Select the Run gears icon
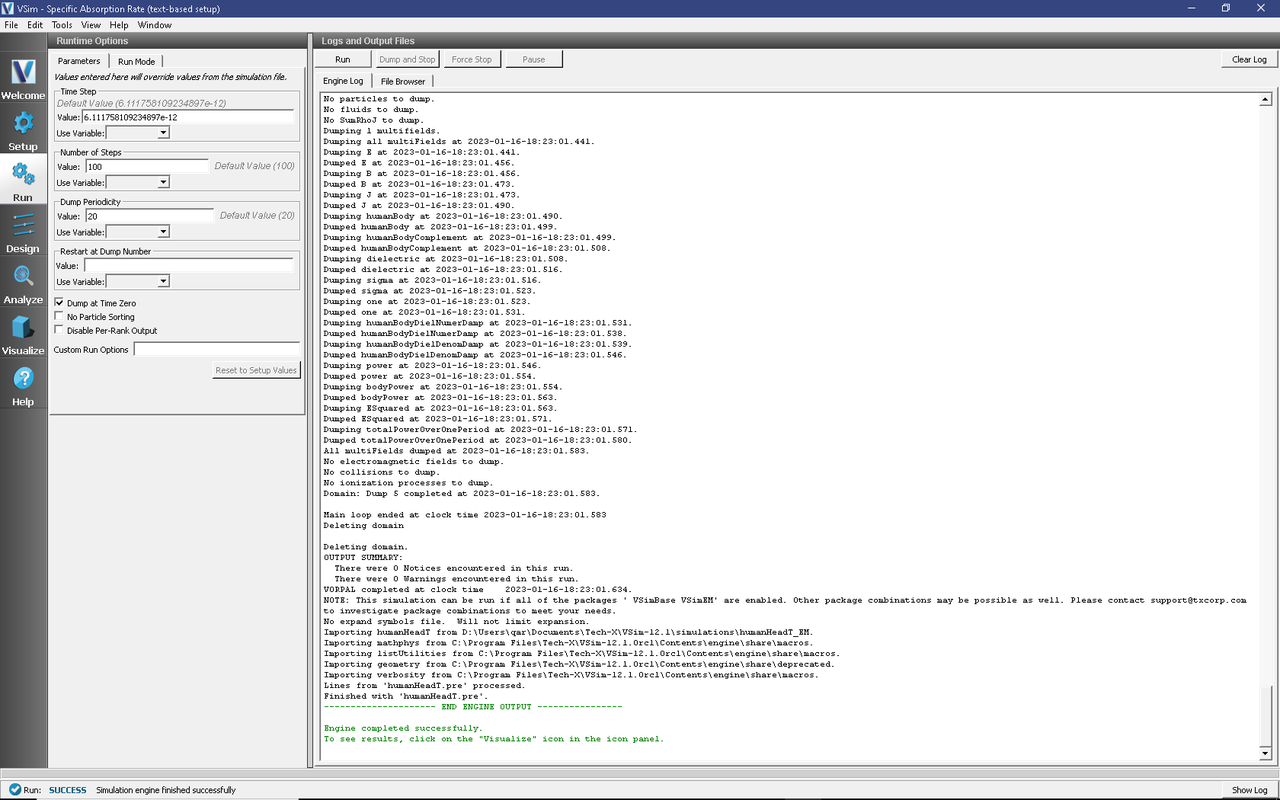 pos(23,175)
